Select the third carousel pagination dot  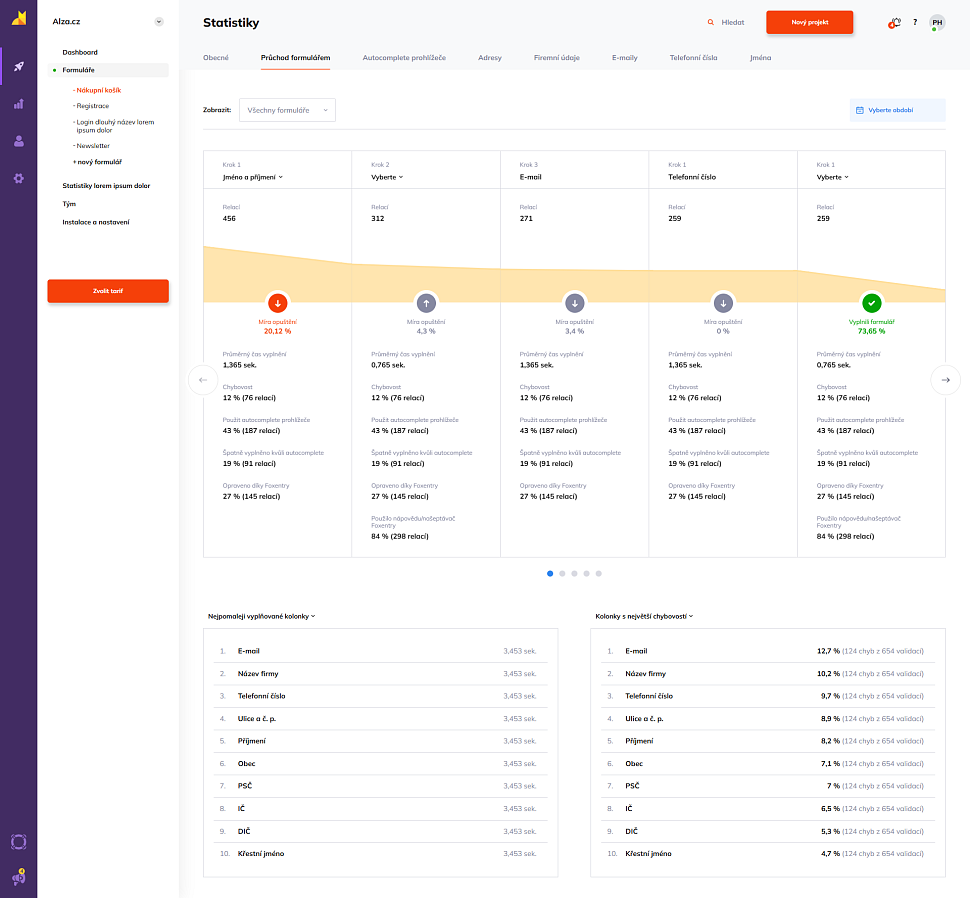click(x=574, y=574)
